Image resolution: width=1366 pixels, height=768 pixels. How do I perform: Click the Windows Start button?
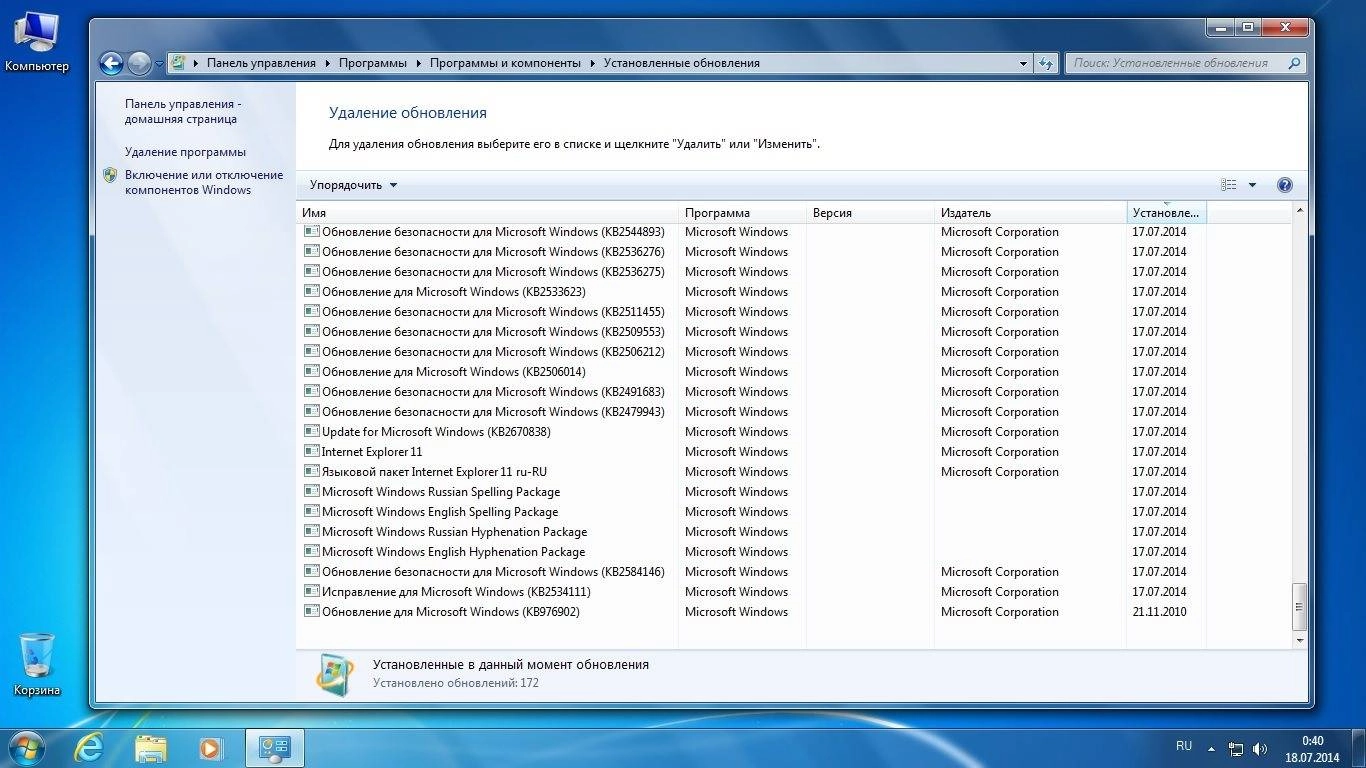click(26, 747)
